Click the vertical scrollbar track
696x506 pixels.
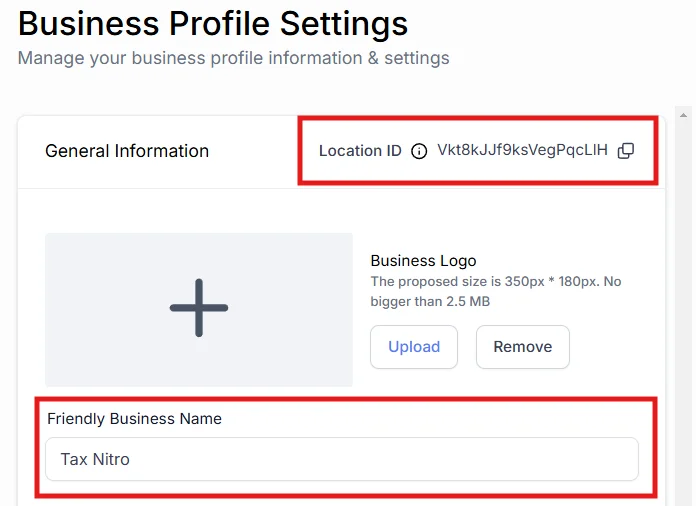[x=684, y=311]
